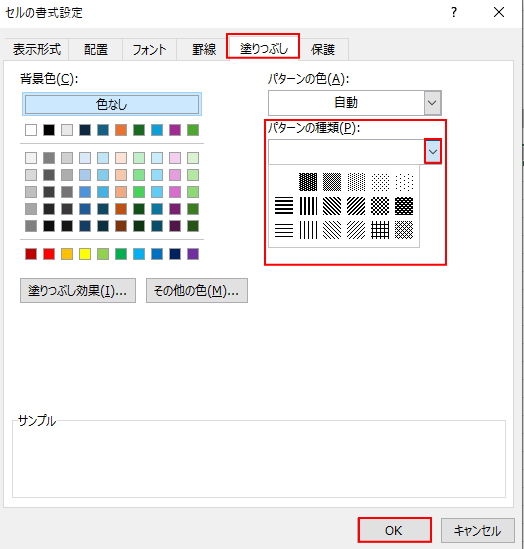524x549 pixels.
Task: Select the 6.25% gray sparse dot pattern
Action: [x=404, y=182]
